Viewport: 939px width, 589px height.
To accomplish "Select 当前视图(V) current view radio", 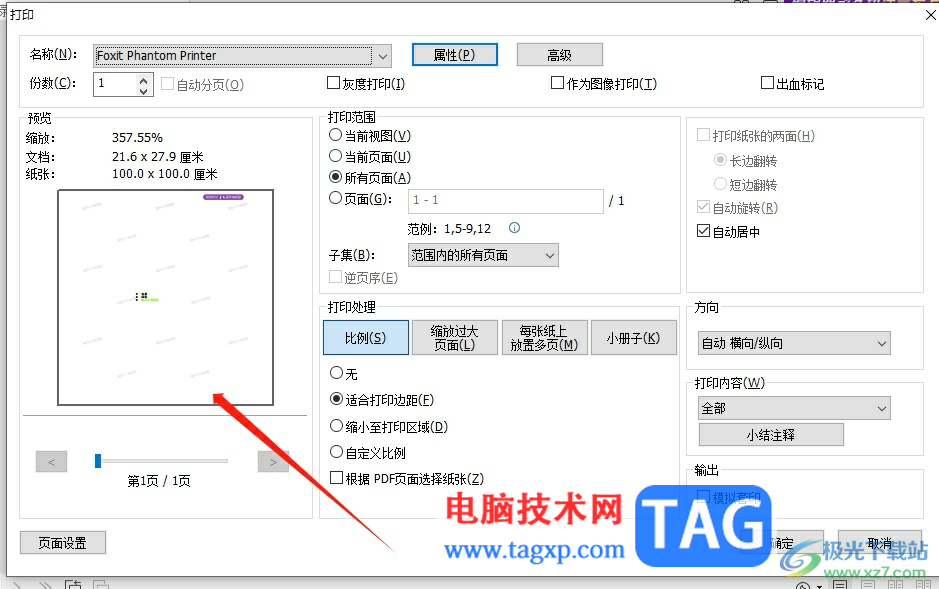I will [x=335, y=135].
